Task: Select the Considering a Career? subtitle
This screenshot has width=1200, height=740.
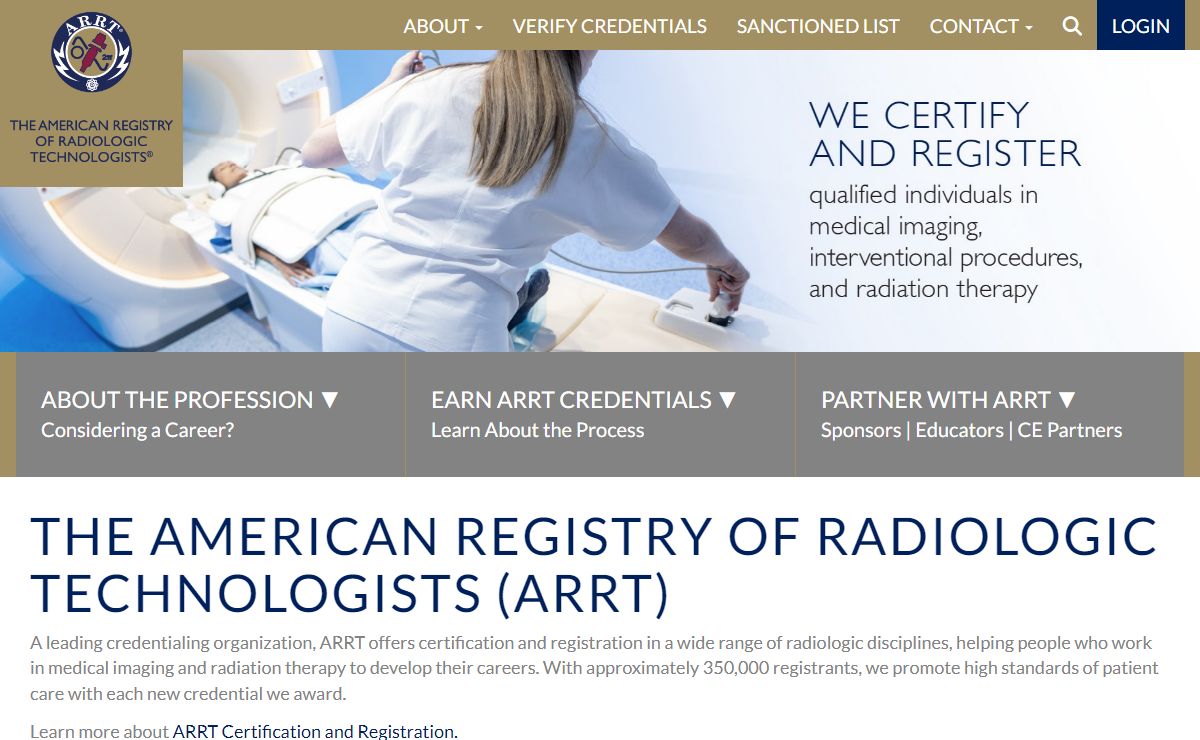Action: (x=138, y=430)
